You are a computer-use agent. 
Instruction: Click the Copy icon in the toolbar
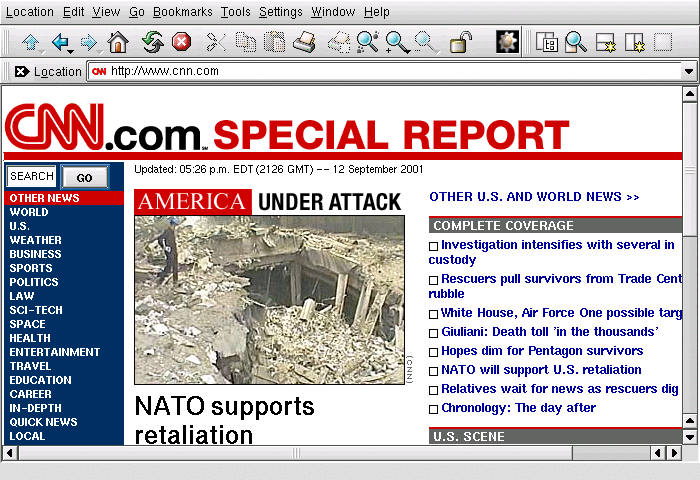click(246, 42)
